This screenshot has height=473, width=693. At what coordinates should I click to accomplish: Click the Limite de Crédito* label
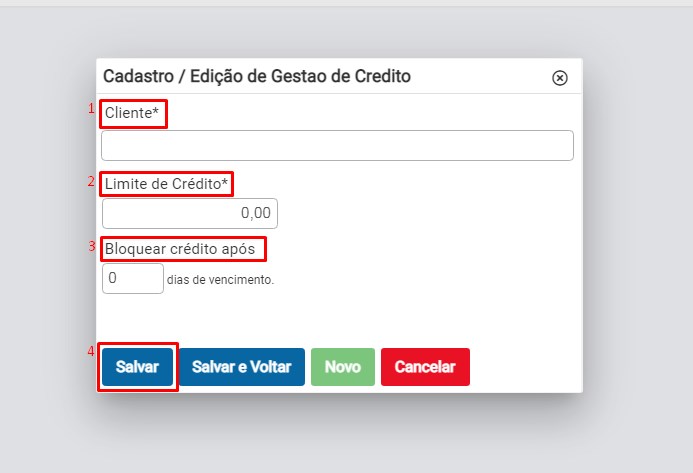point(166,184)
